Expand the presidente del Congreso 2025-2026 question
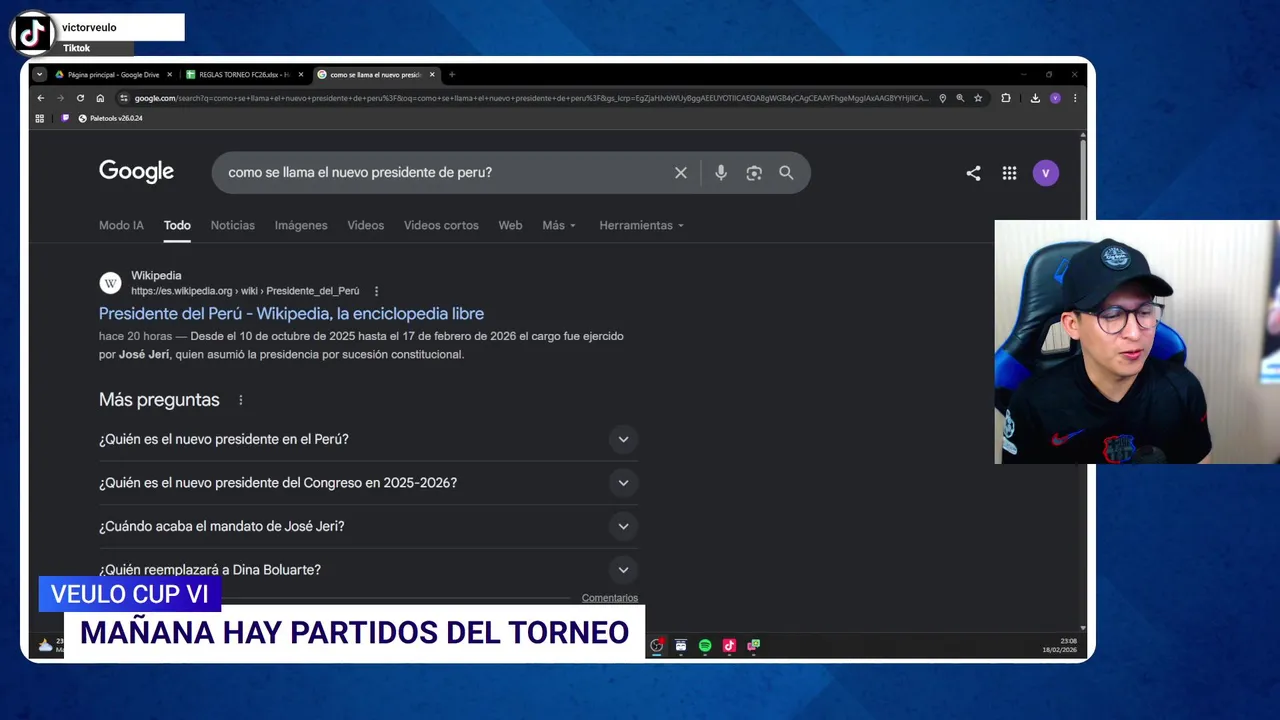This screenshot has height=720, width=1280. coord(368,483)
